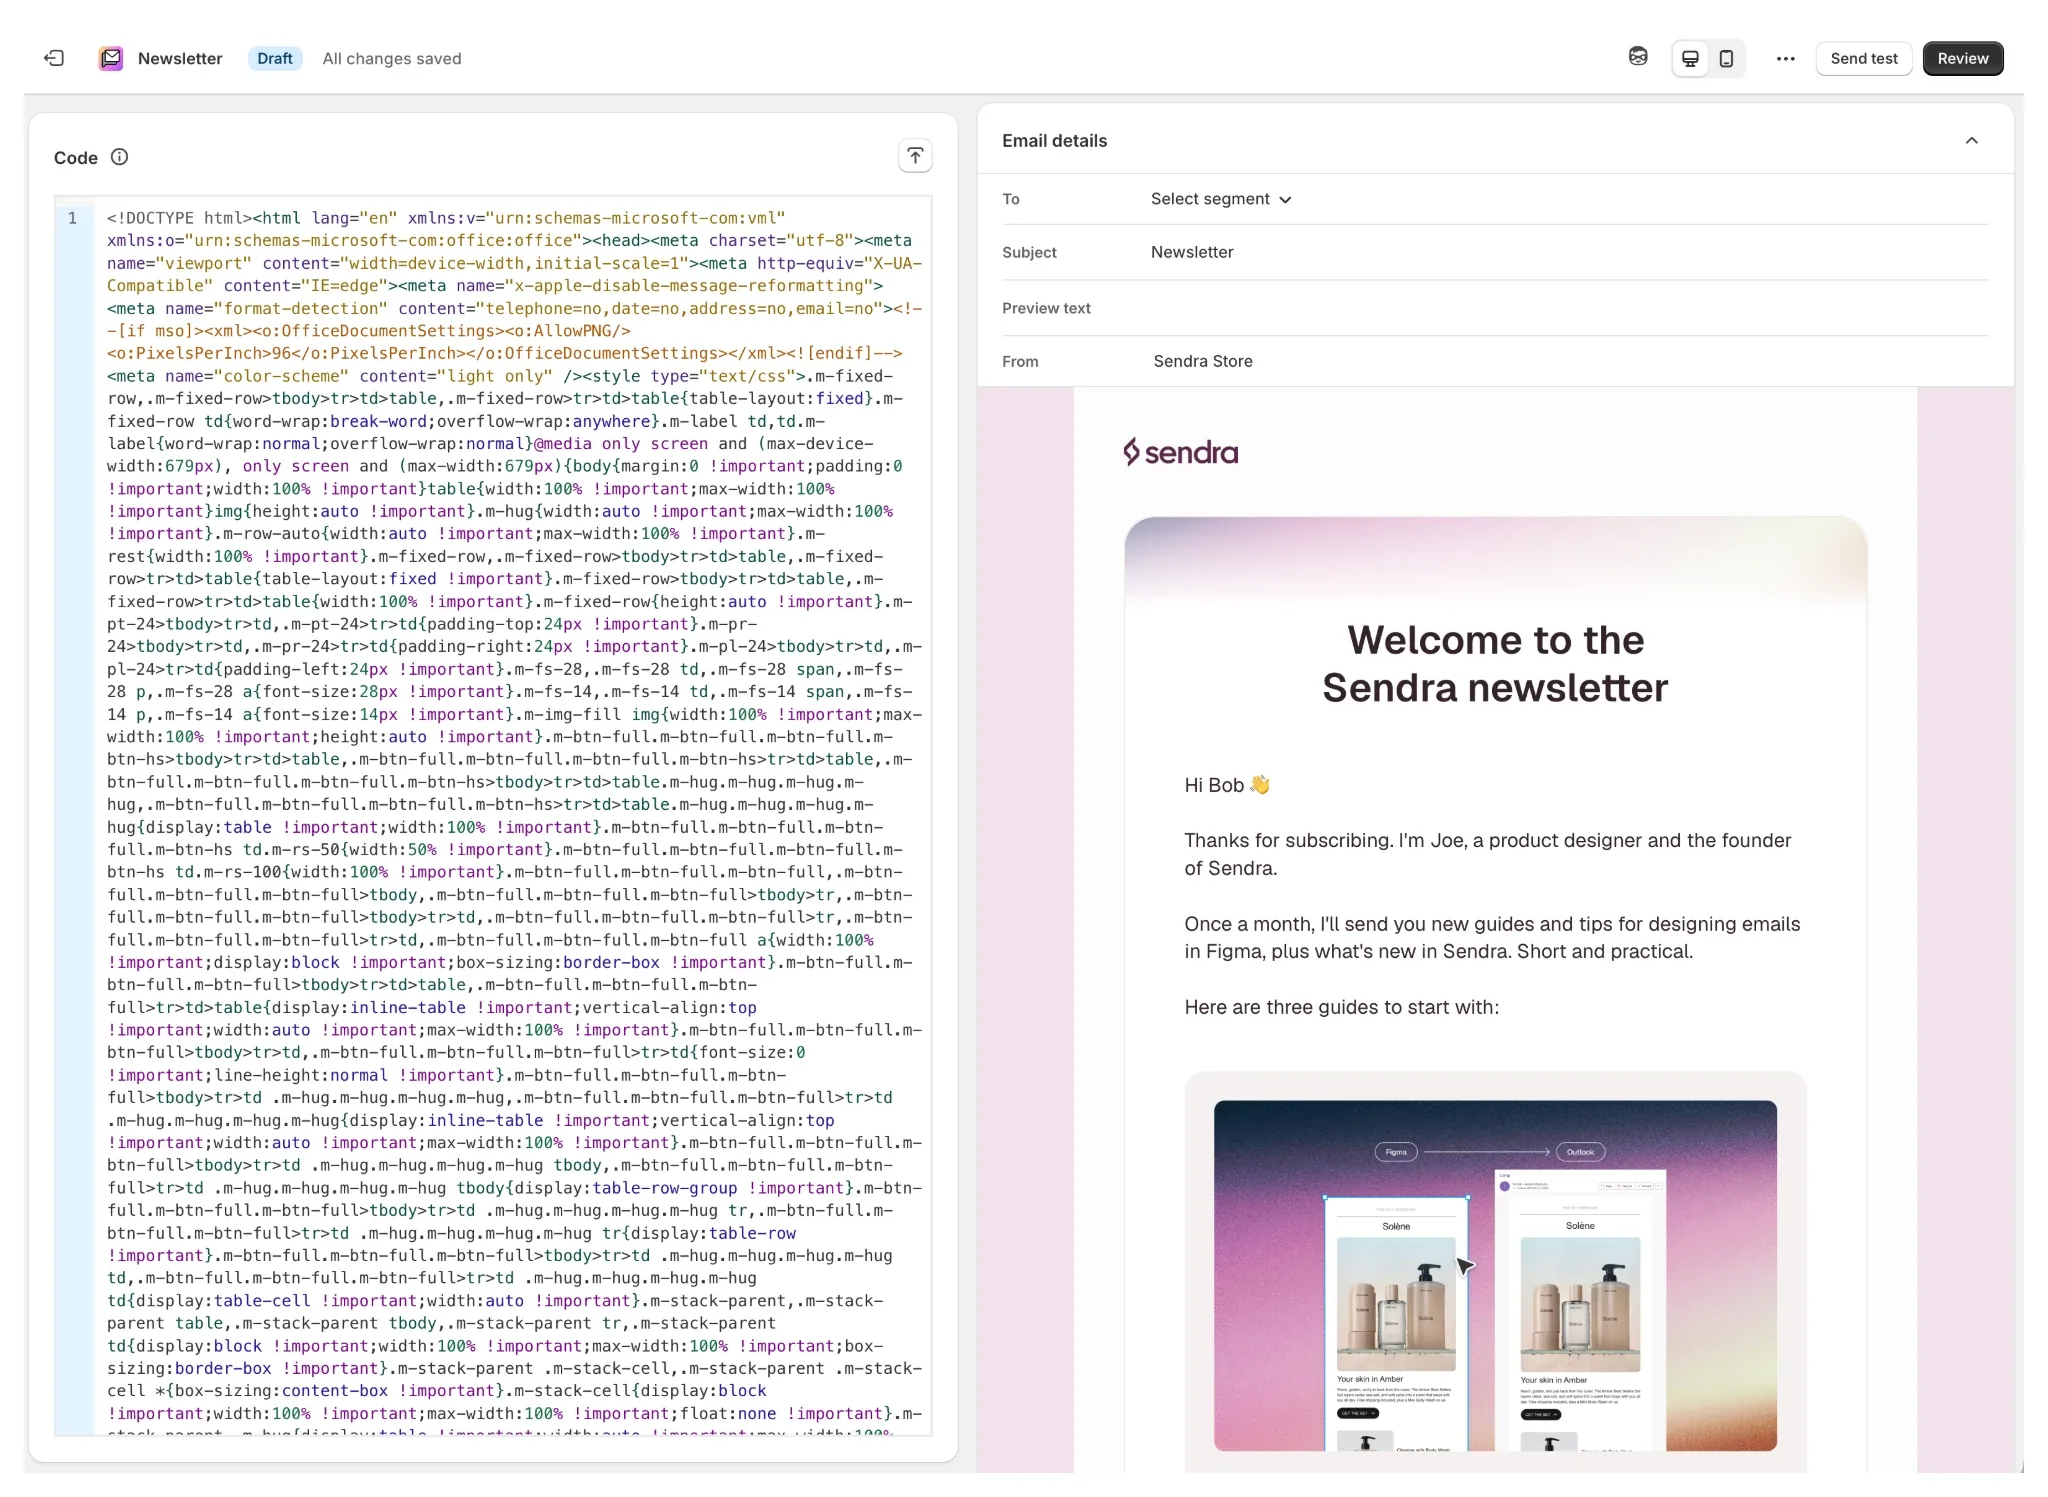This screenshot has height=1497, width=2048.
Task: Click the Sendra Store From value
Action: click(x=1202, y=361)
